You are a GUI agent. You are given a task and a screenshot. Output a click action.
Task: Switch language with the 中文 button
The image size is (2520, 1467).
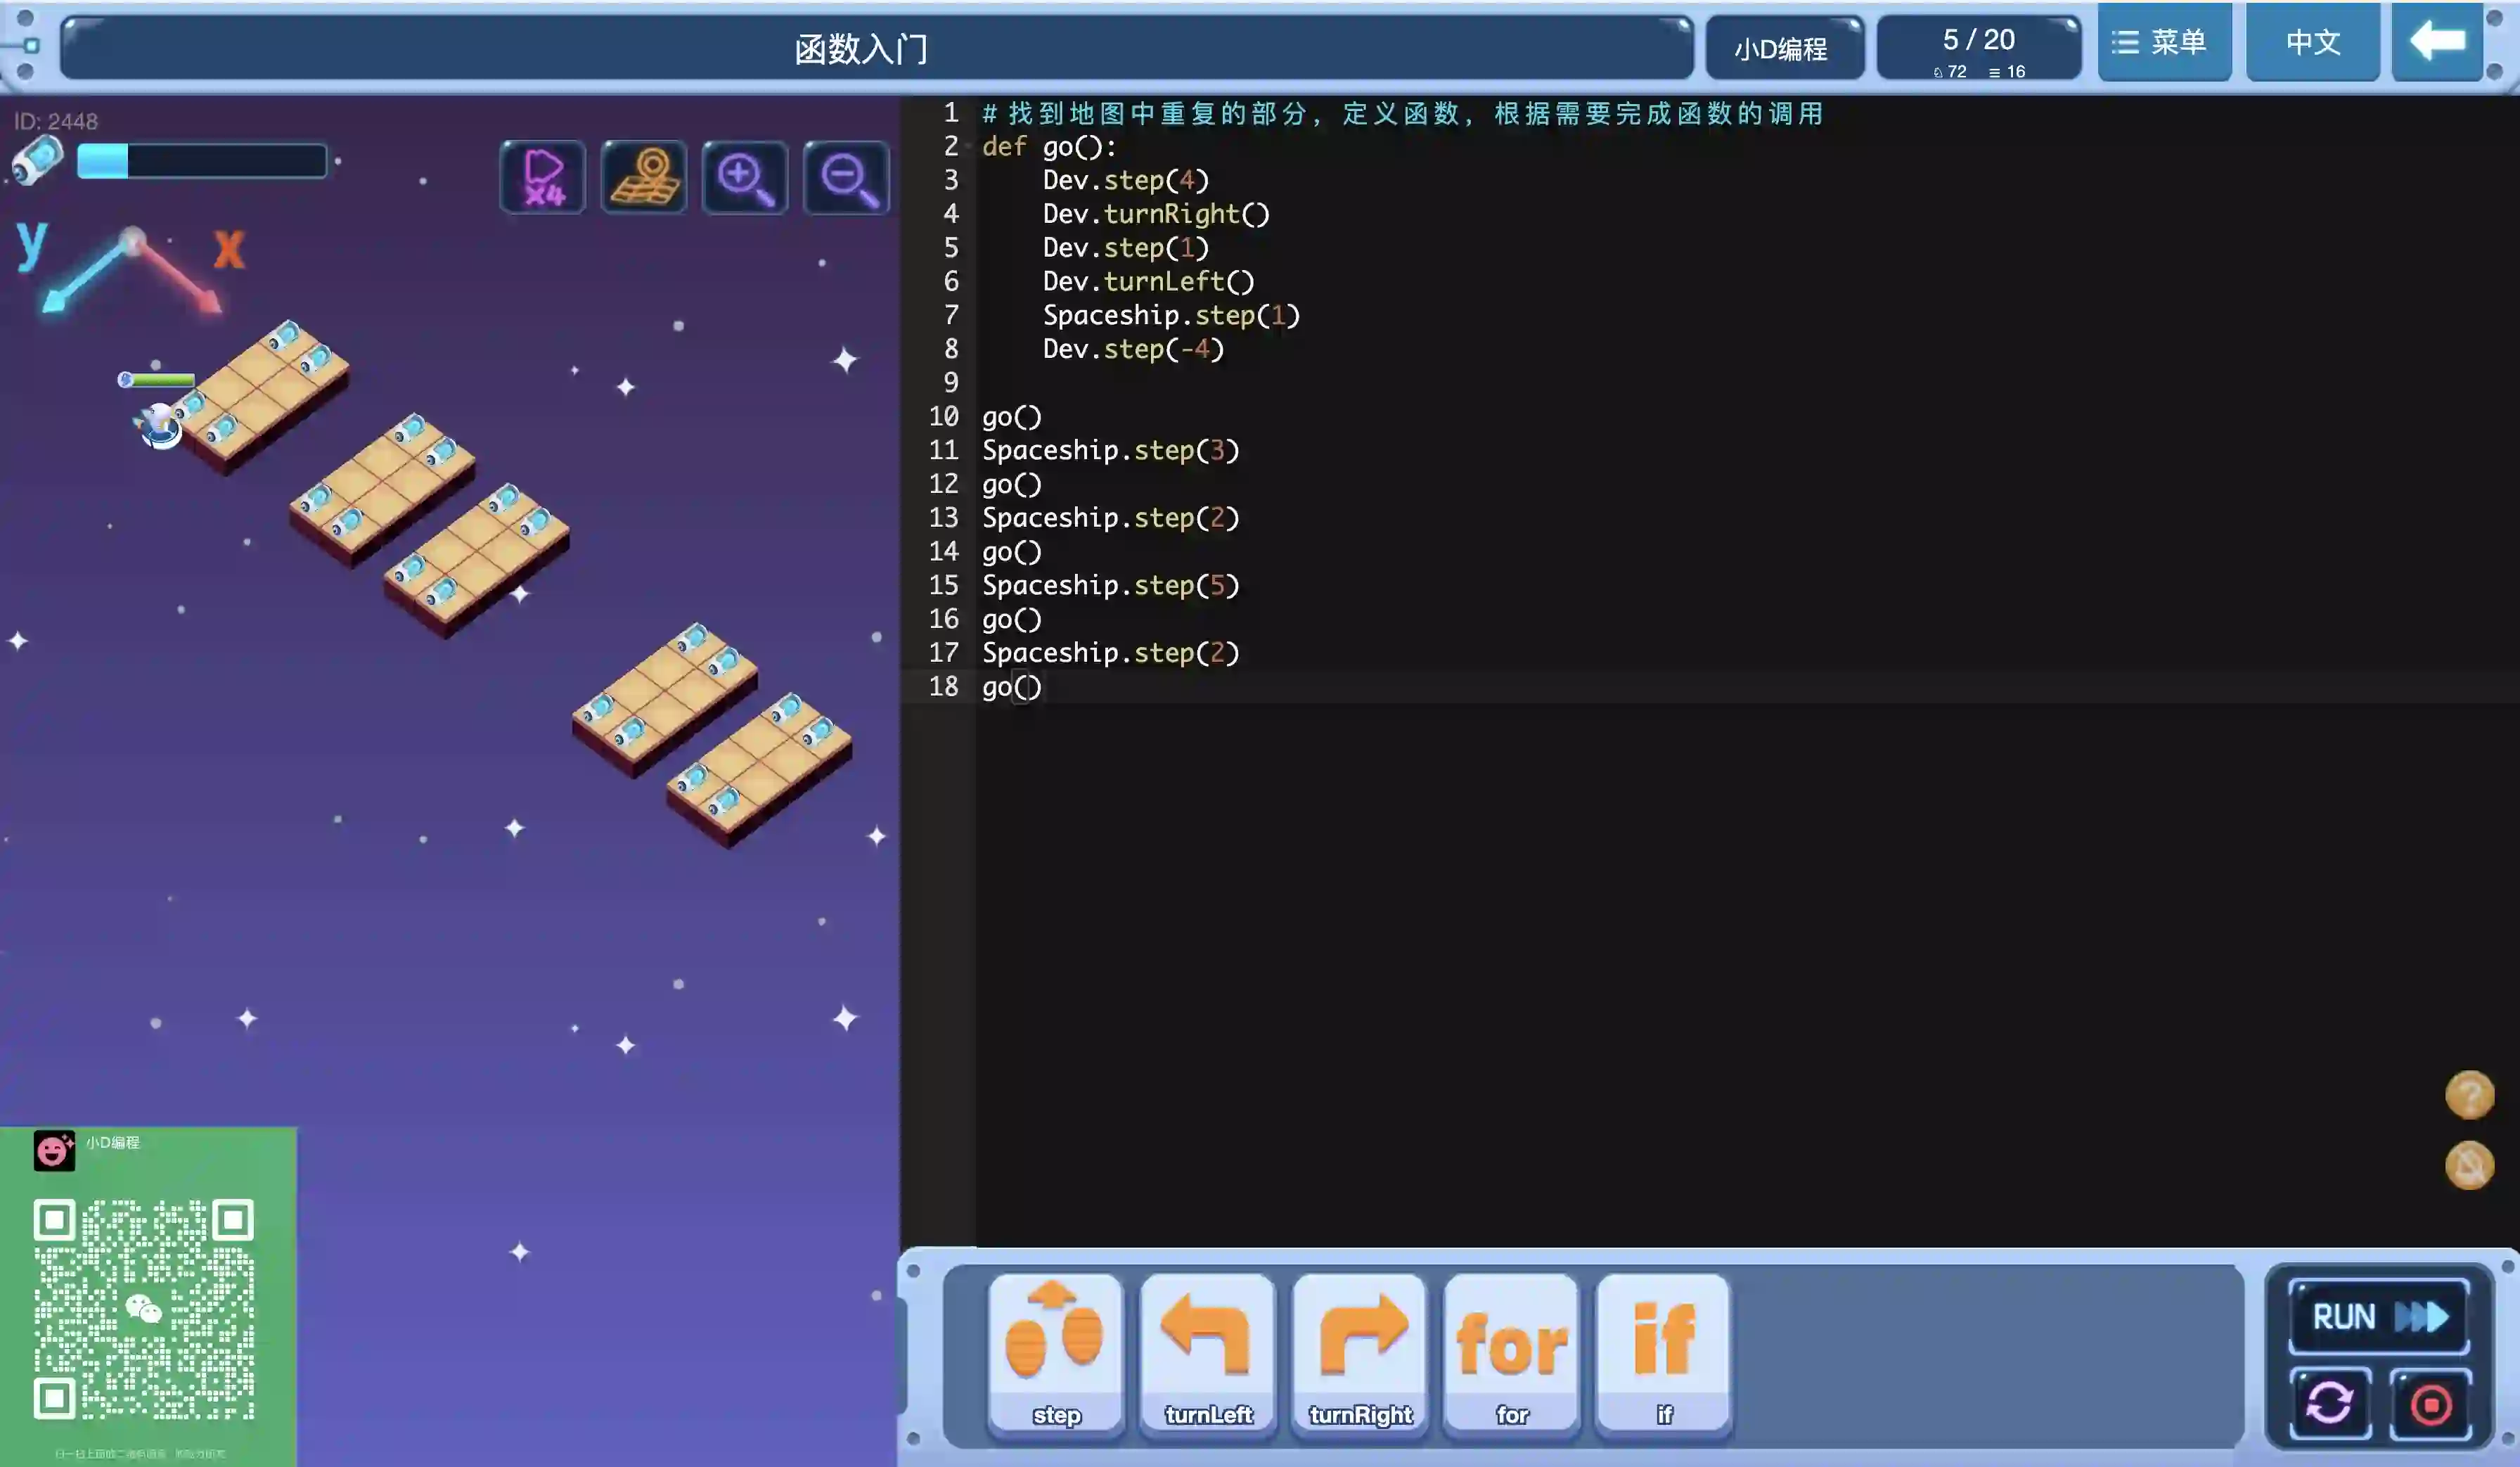(x=2312, y=42)
